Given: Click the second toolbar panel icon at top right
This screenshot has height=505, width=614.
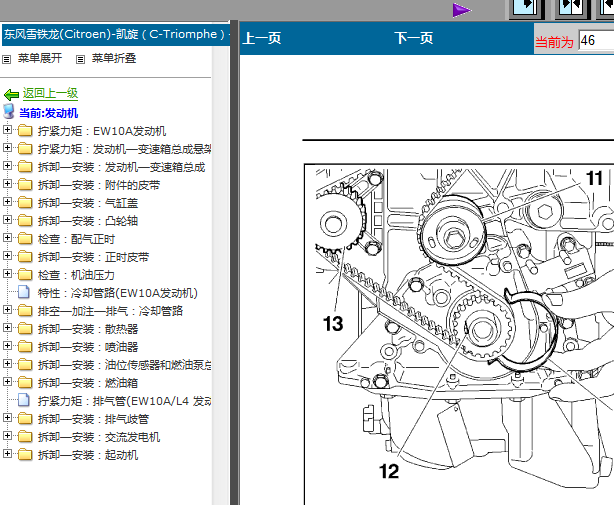Looking at the screenshot, I should pyautogui.click(x=572, y=9).
